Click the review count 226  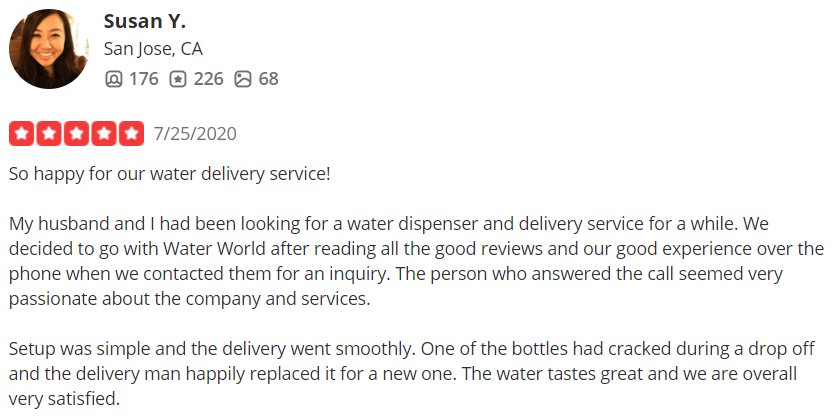208,78
